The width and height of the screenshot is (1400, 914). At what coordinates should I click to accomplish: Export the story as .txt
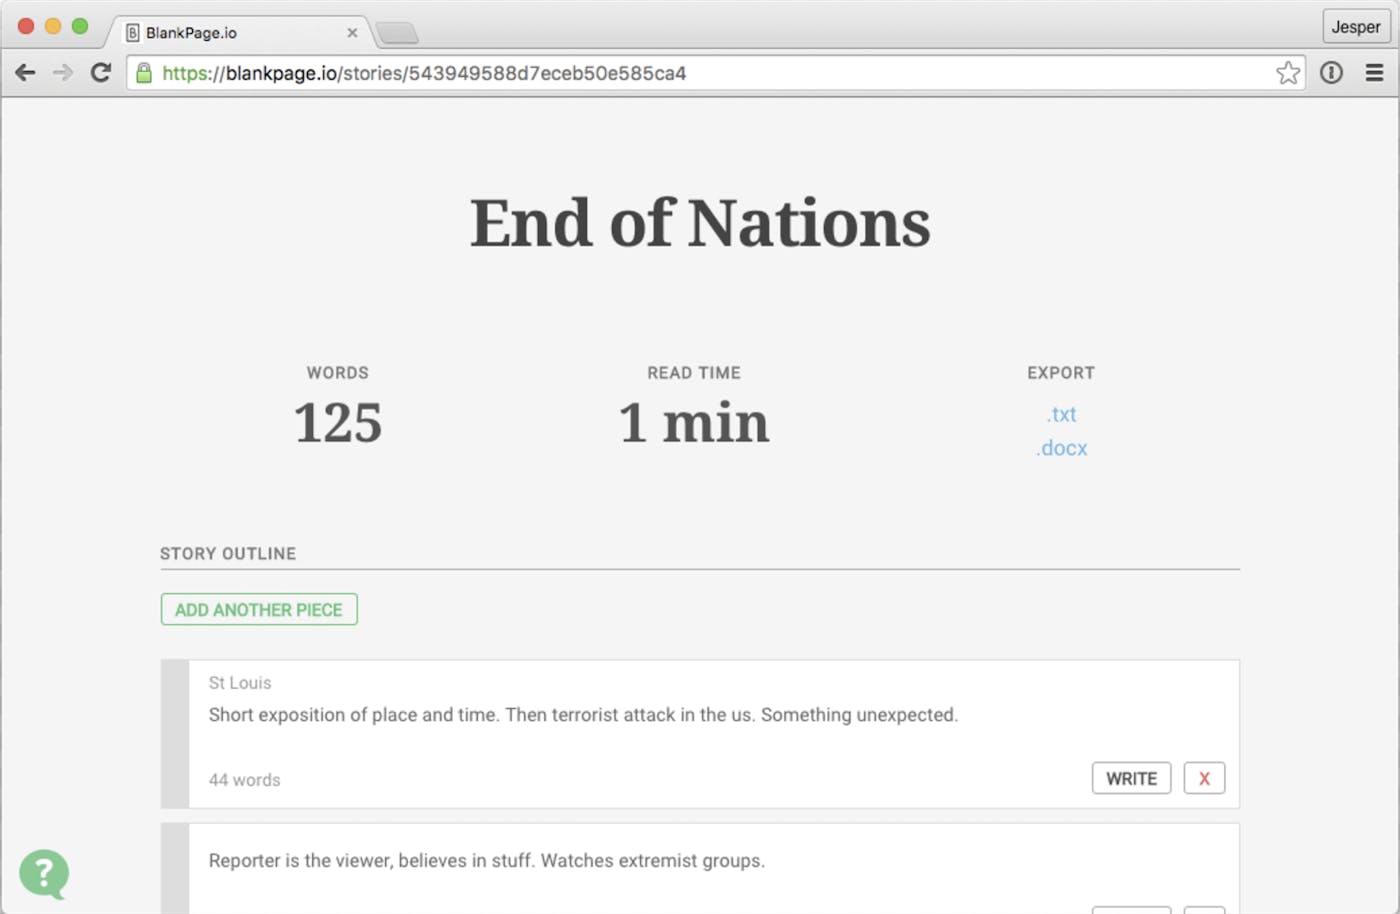click(1061, 414)
